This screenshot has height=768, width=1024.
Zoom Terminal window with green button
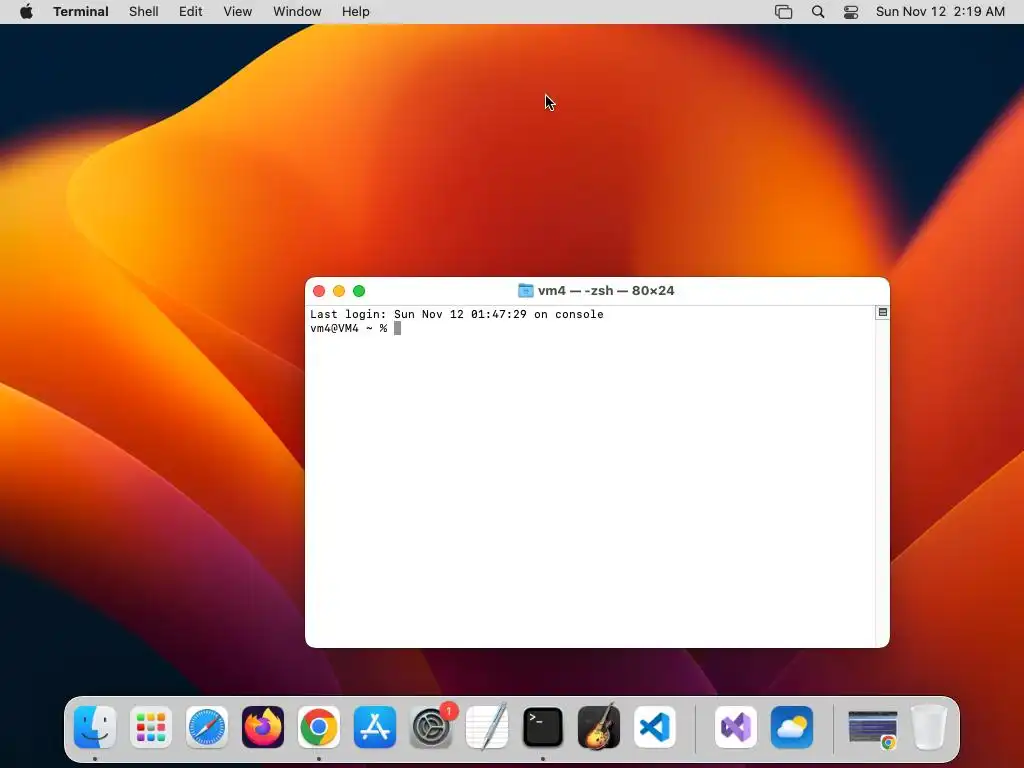tap(359, 291)
